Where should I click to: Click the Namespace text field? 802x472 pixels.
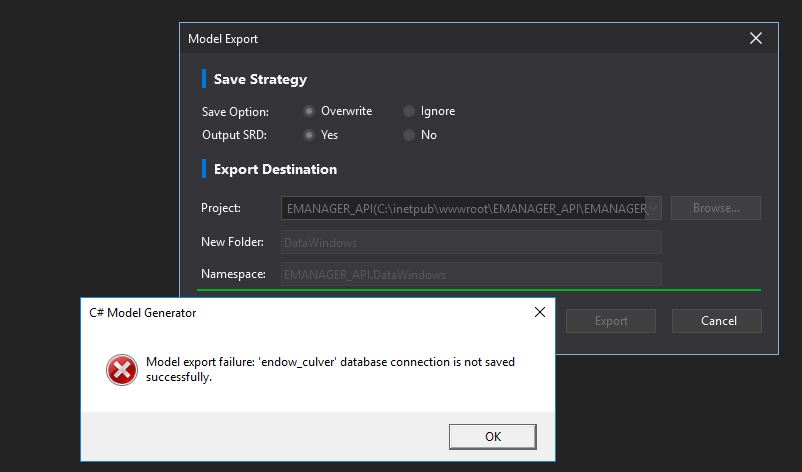[x=470, y=274]
